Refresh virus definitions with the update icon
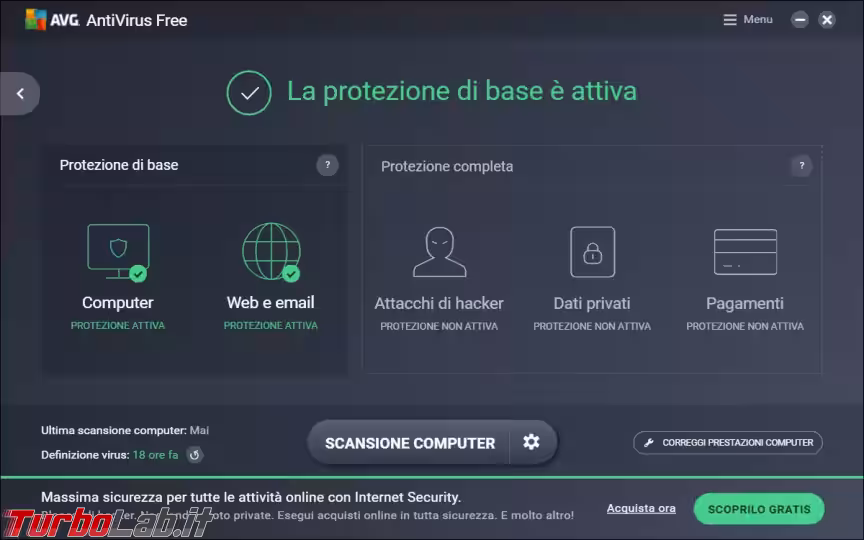This screenshot has height=540, width=864. (x=194, y=455)
